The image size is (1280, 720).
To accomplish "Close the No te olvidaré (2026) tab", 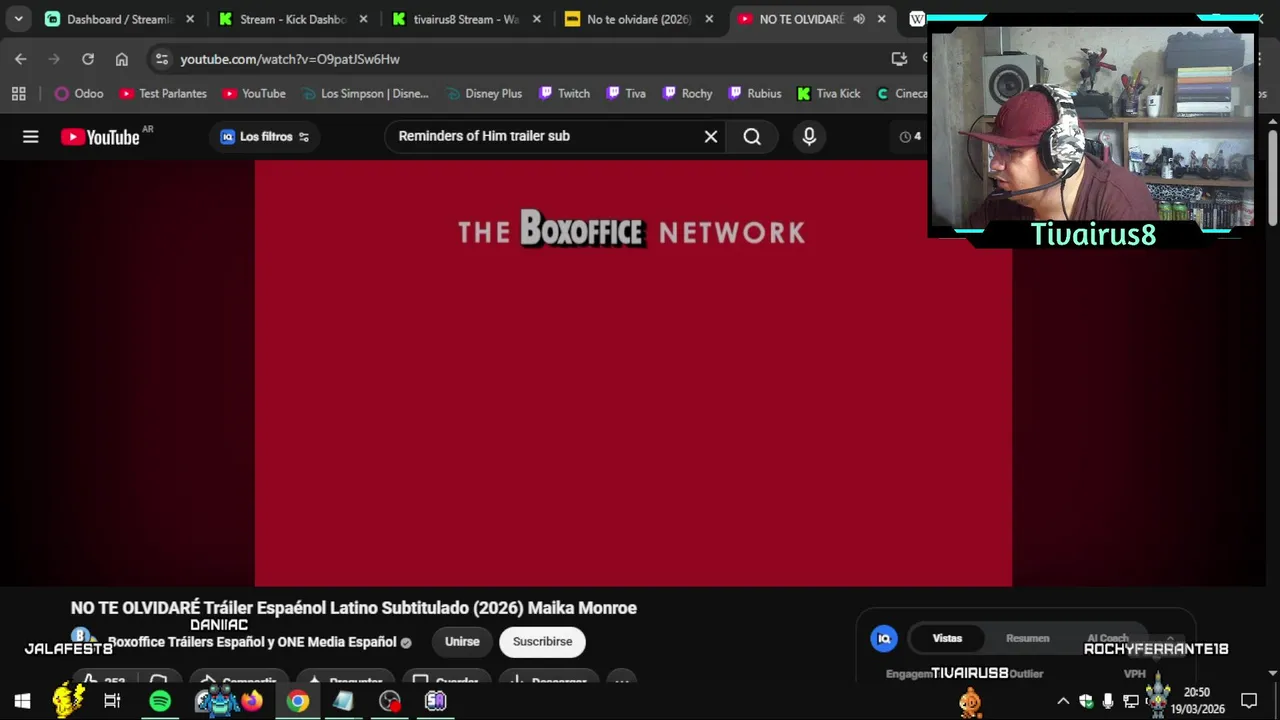I will tap(710, 19).
